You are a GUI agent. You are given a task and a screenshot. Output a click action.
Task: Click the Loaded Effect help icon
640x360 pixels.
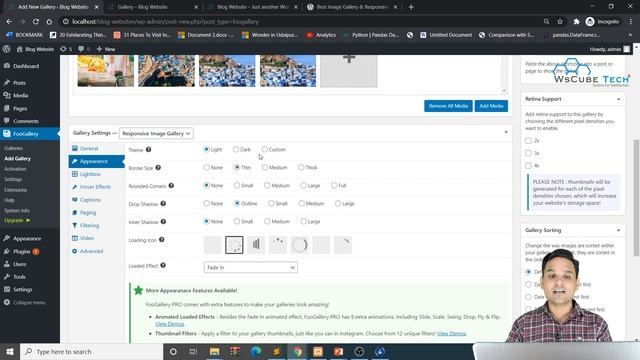163,265
